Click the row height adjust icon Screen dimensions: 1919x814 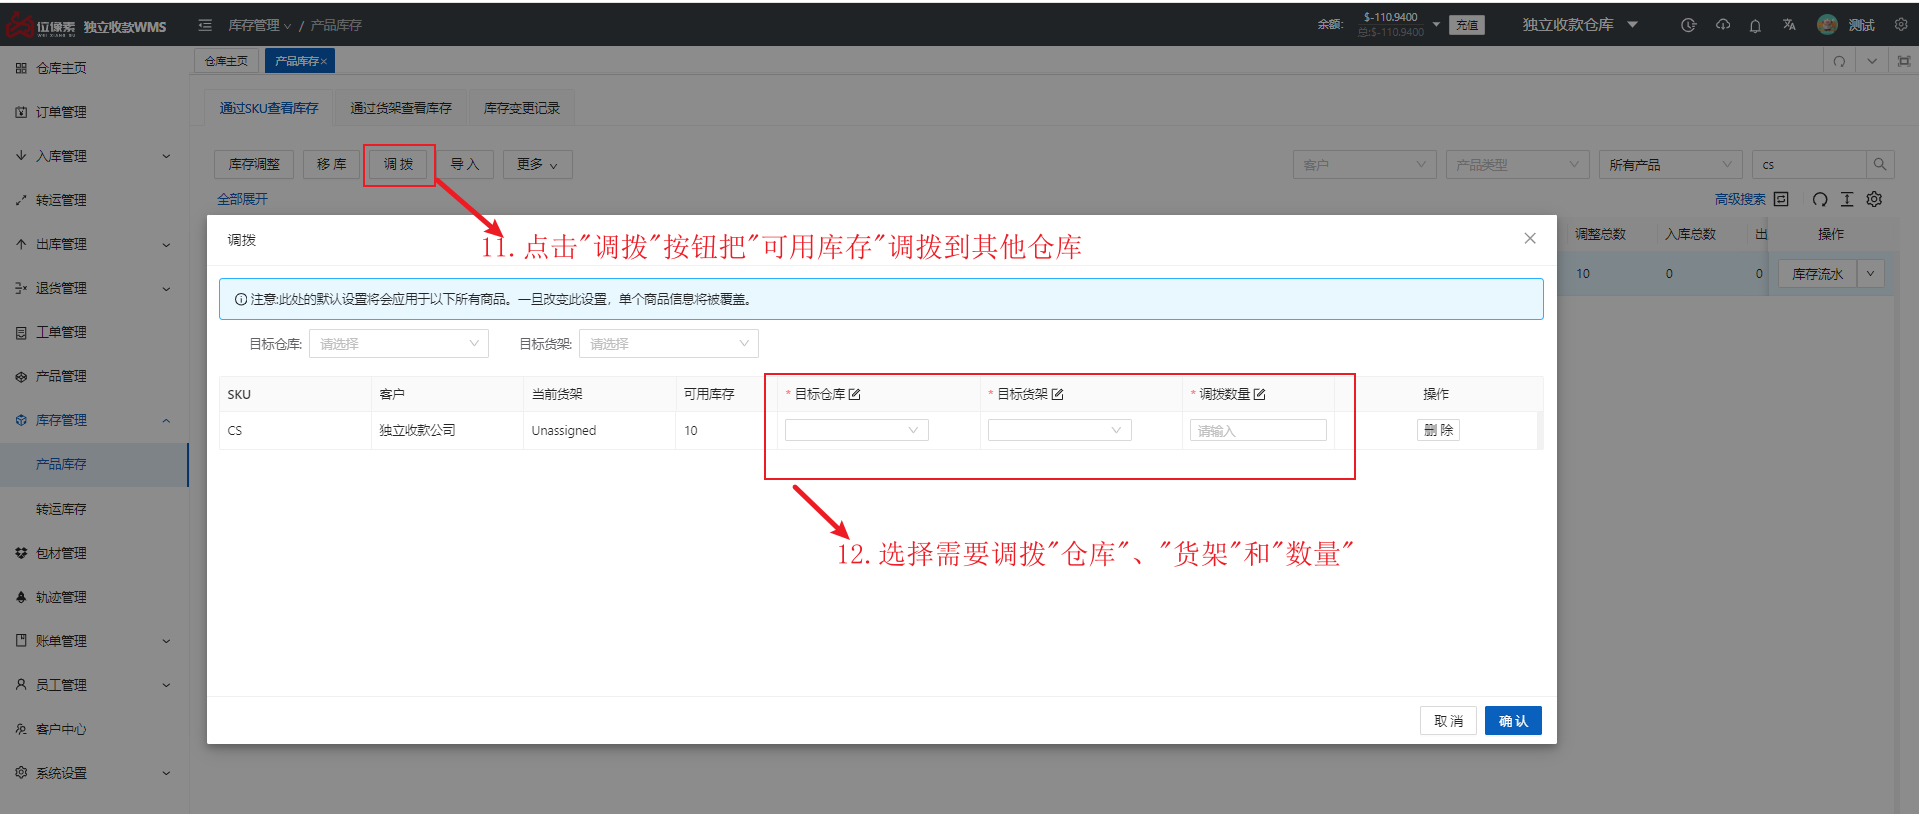[1847, 199]
